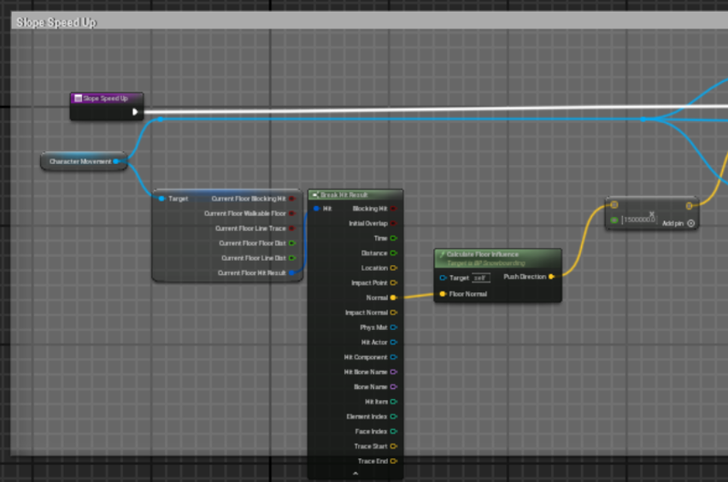728x482 pixels.
Task: Select the Character Movement variable node
Action: click(x=84, y=162)
